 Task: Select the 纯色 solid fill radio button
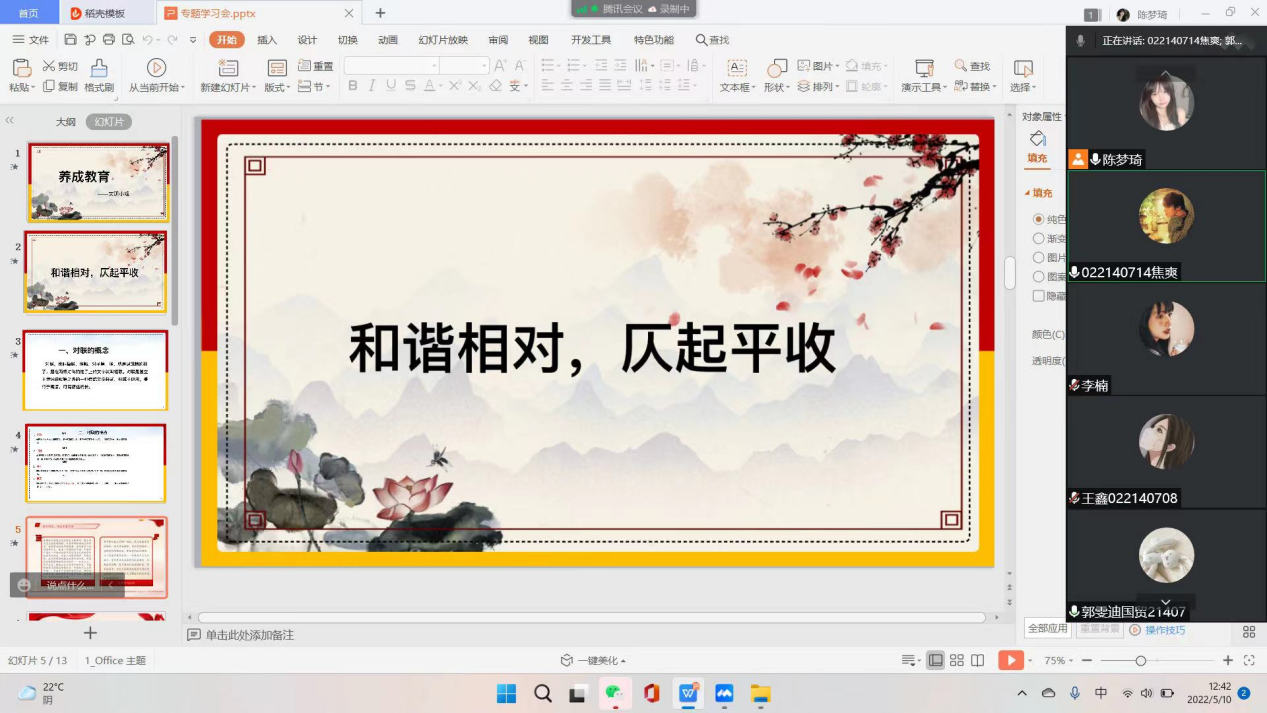point(1038,219)
